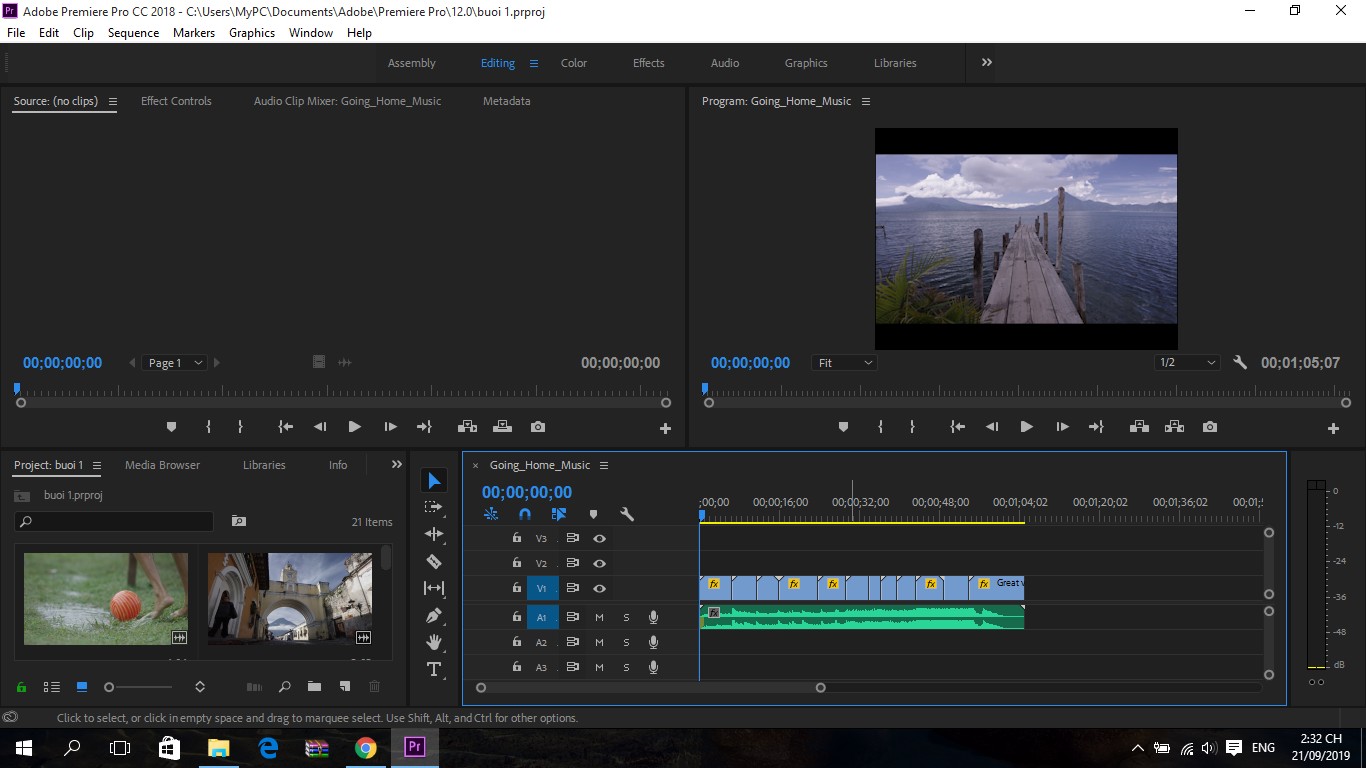
Task: Click the New Item icon in Project panel
Action: [x=345, y=687]
